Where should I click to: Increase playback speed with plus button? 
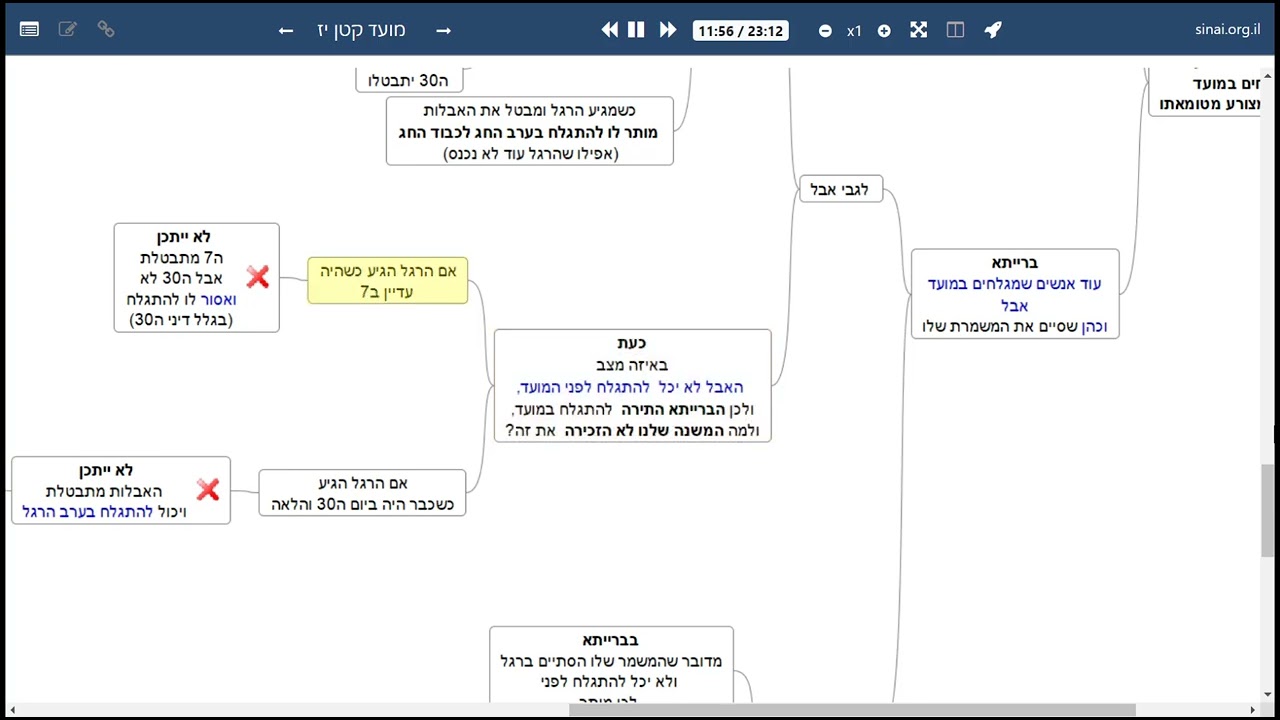point(884,31)
